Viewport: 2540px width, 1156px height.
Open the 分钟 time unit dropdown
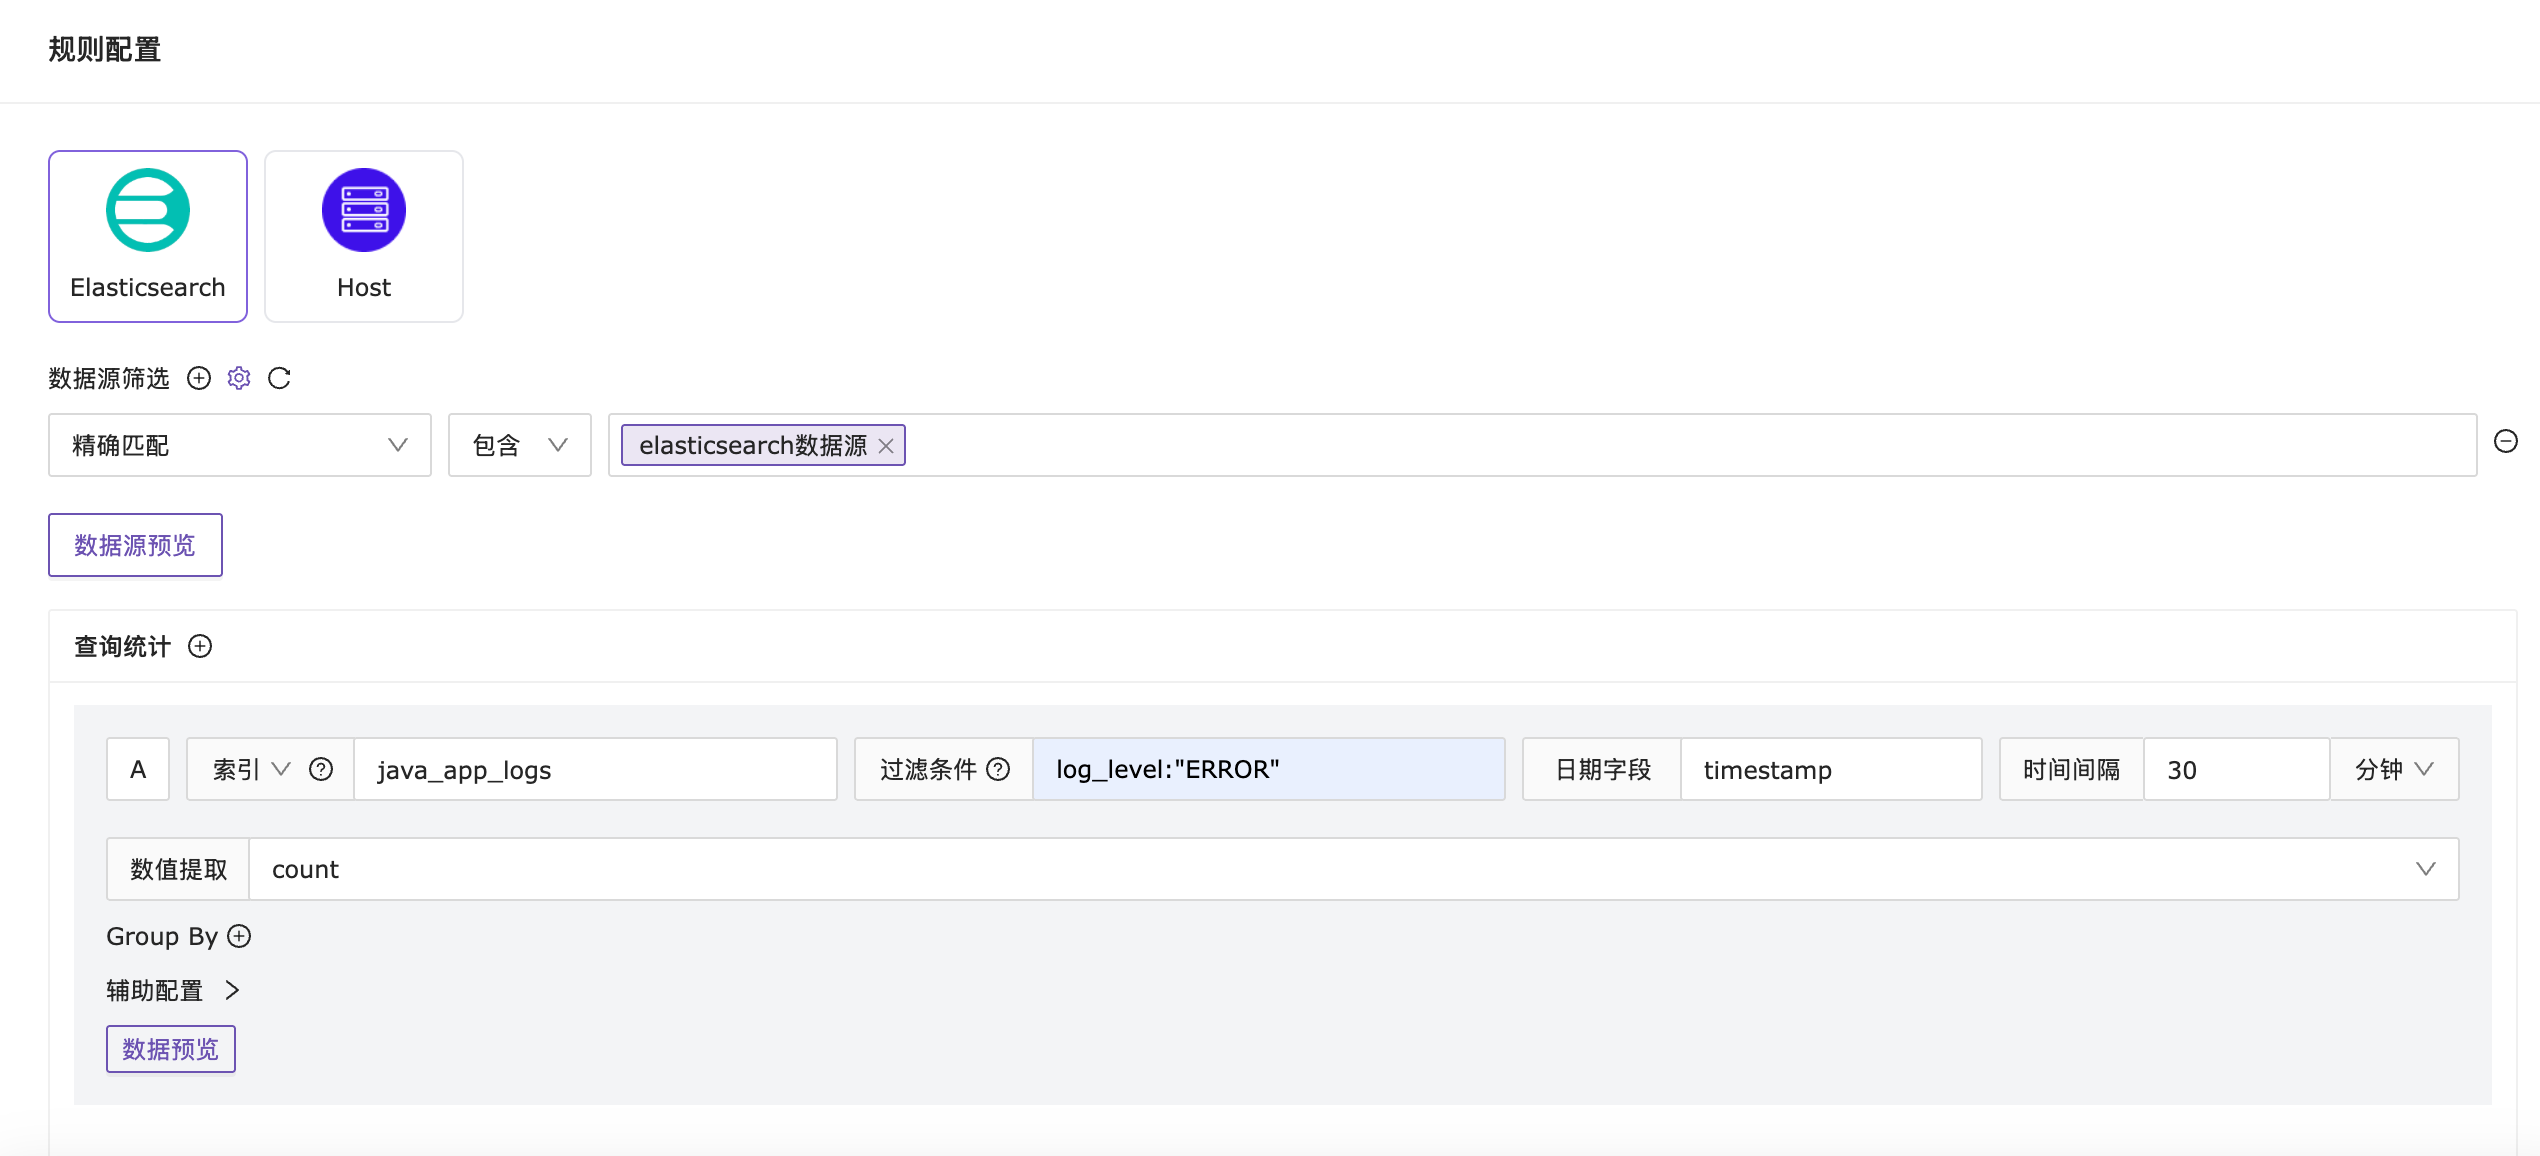click(x=2393, y=769)
